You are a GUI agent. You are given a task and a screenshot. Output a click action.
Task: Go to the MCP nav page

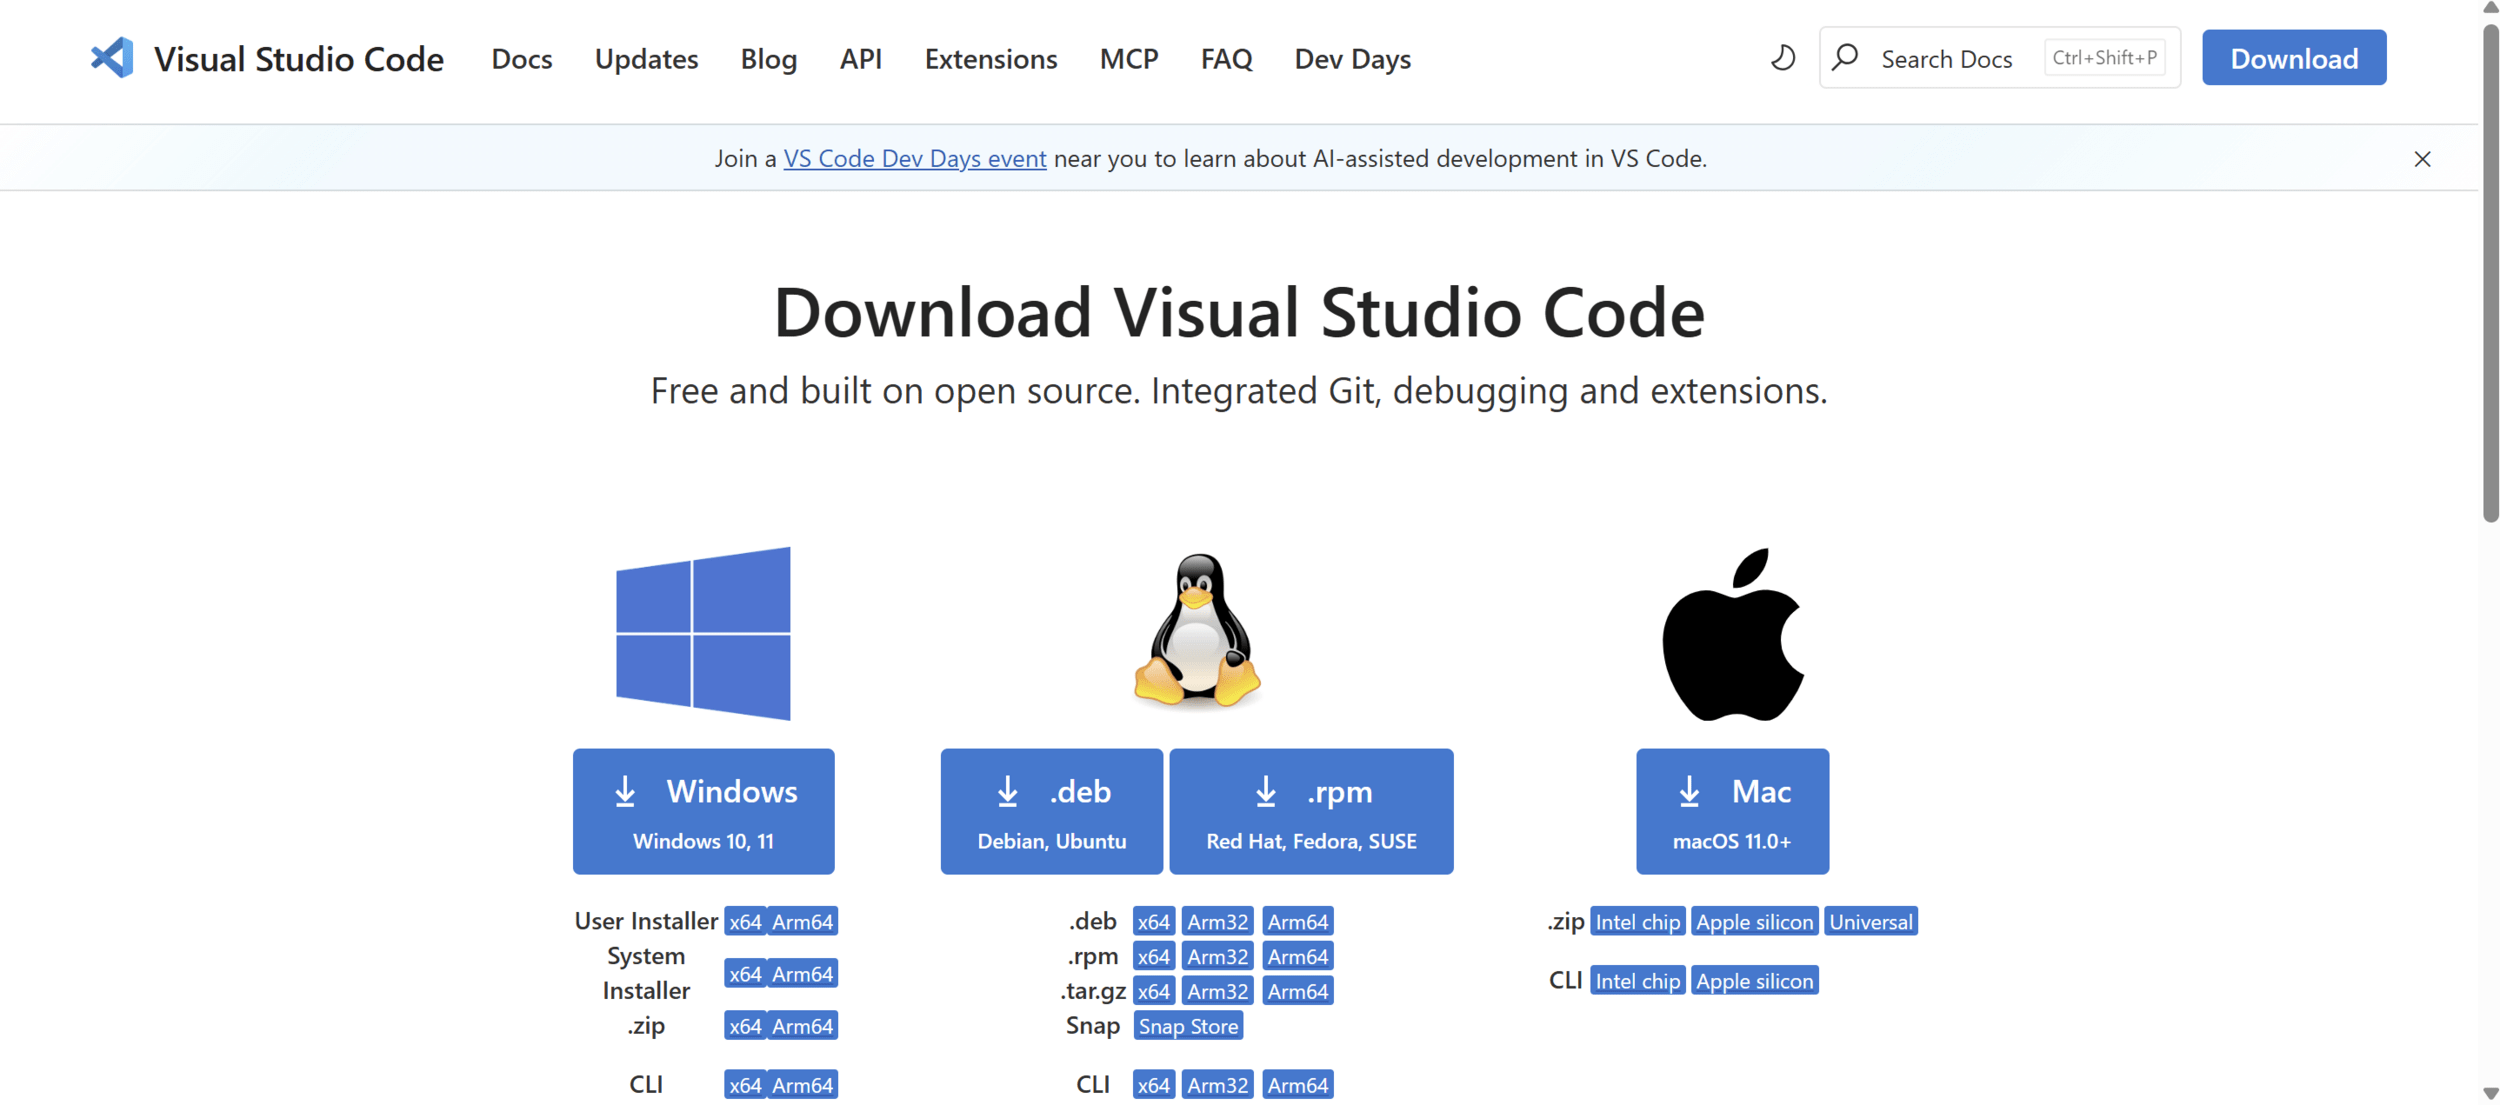click(x=1128, y=59)
